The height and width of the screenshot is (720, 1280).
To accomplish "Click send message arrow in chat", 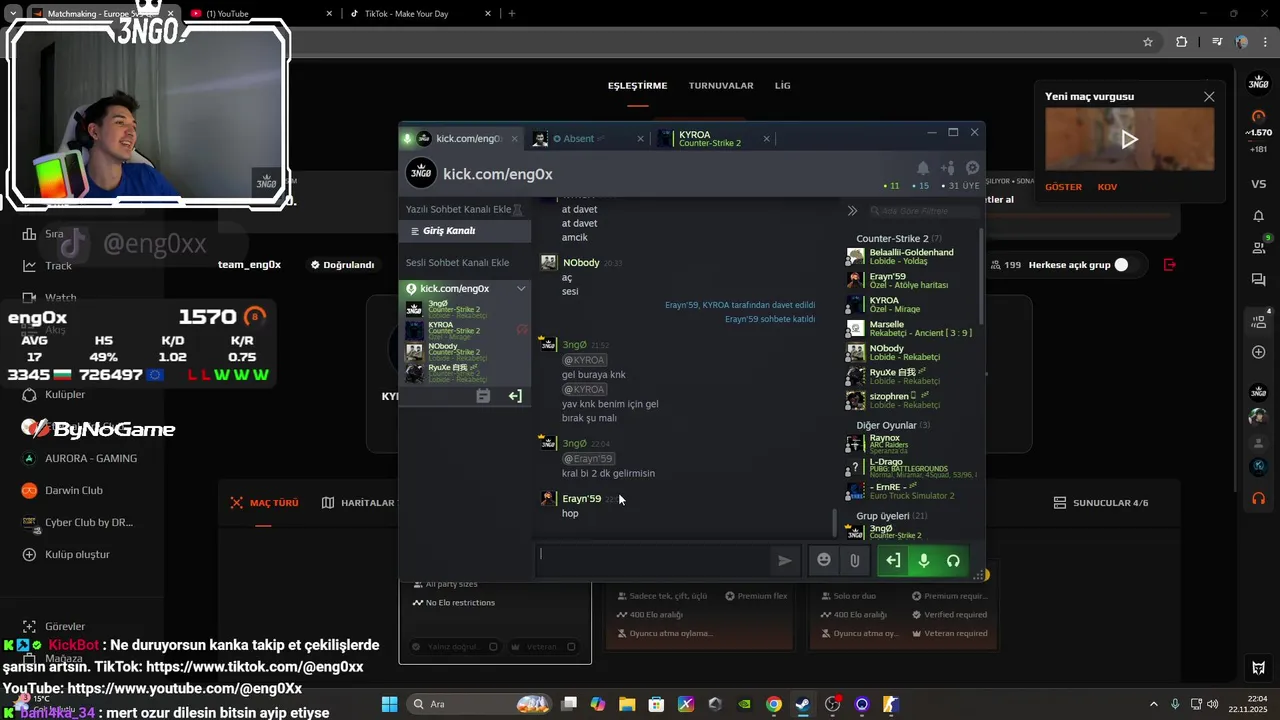I will click(785, 561).
